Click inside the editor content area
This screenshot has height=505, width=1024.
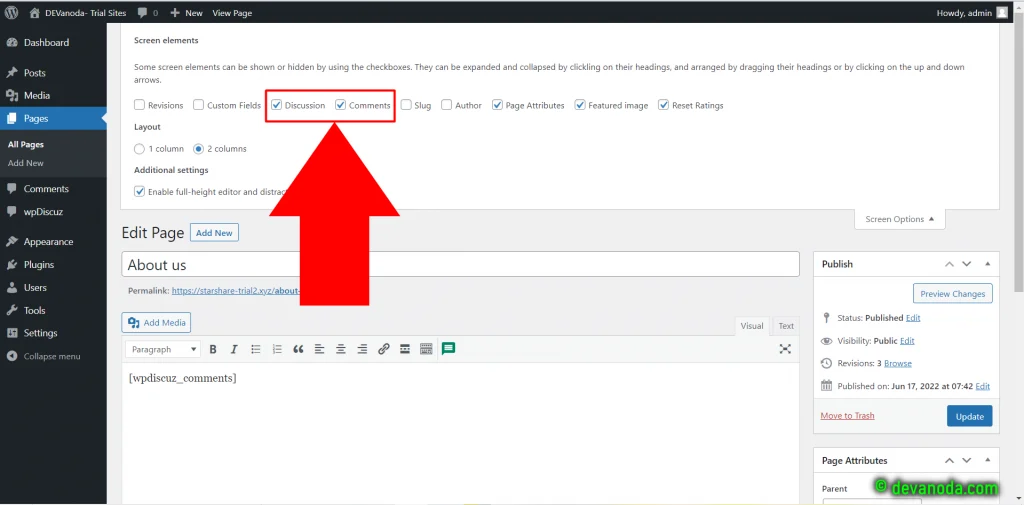(x=460, y=434)
